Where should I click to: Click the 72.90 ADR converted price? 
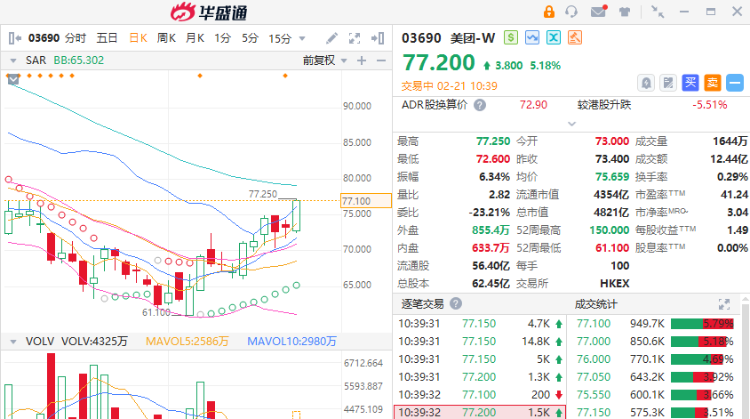533,105
